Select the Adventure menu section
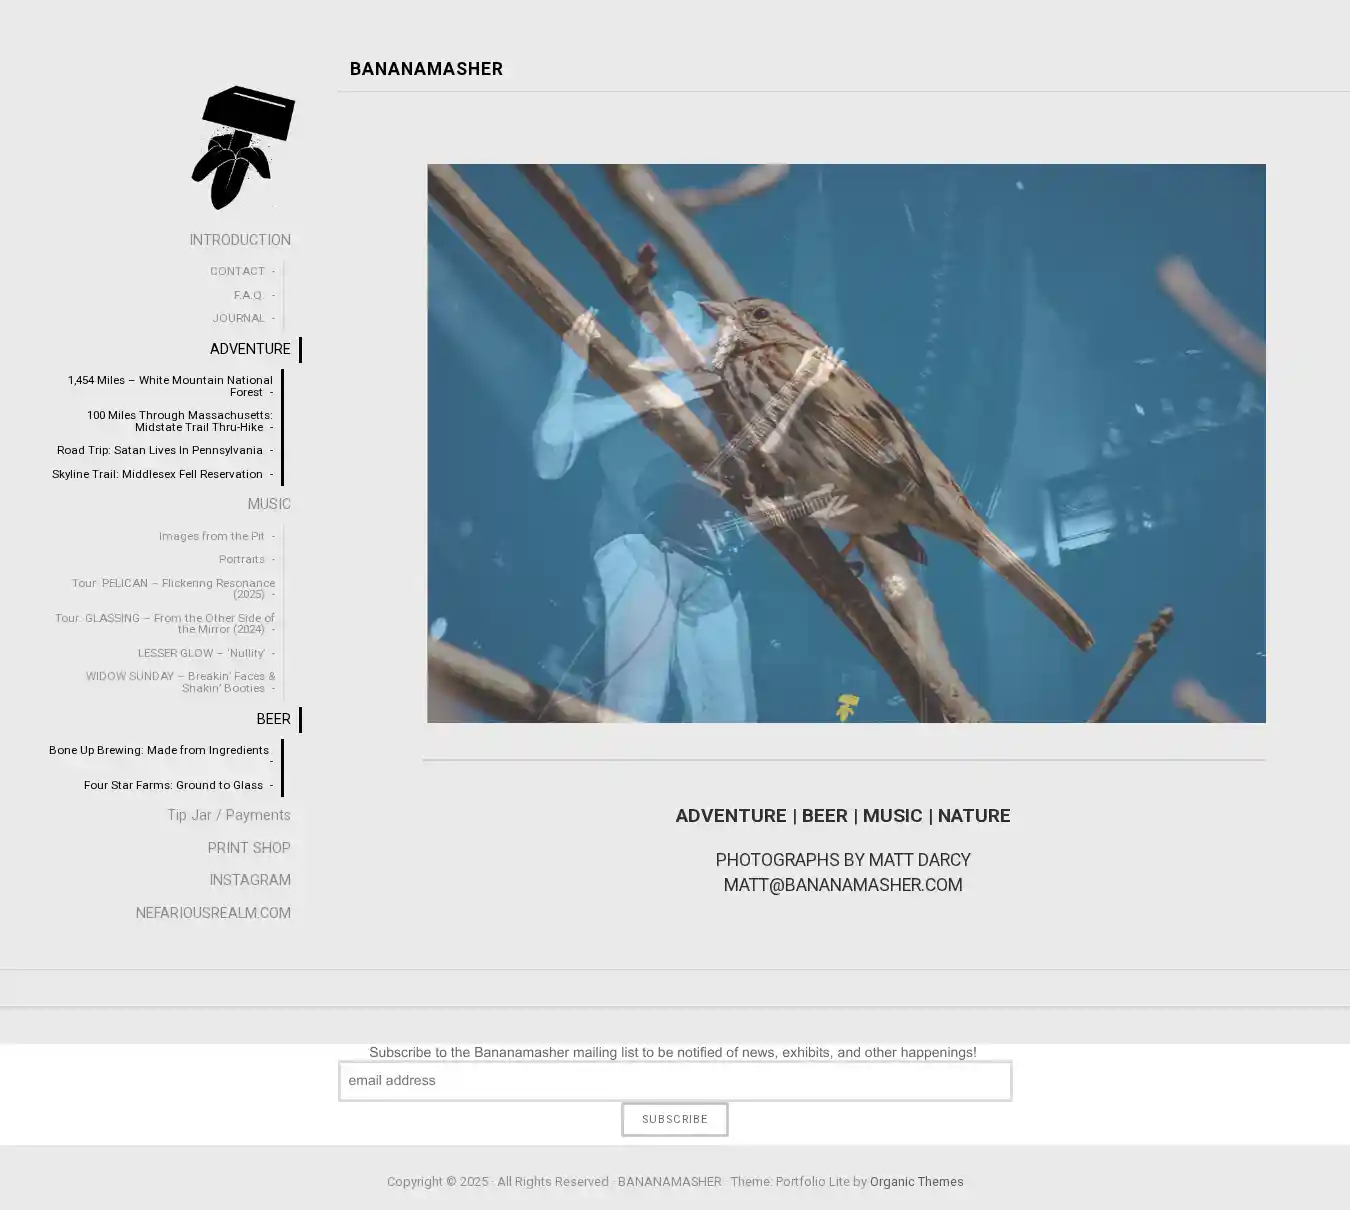This screenshot has height=1210, width=1350. [x=250, y=349]
